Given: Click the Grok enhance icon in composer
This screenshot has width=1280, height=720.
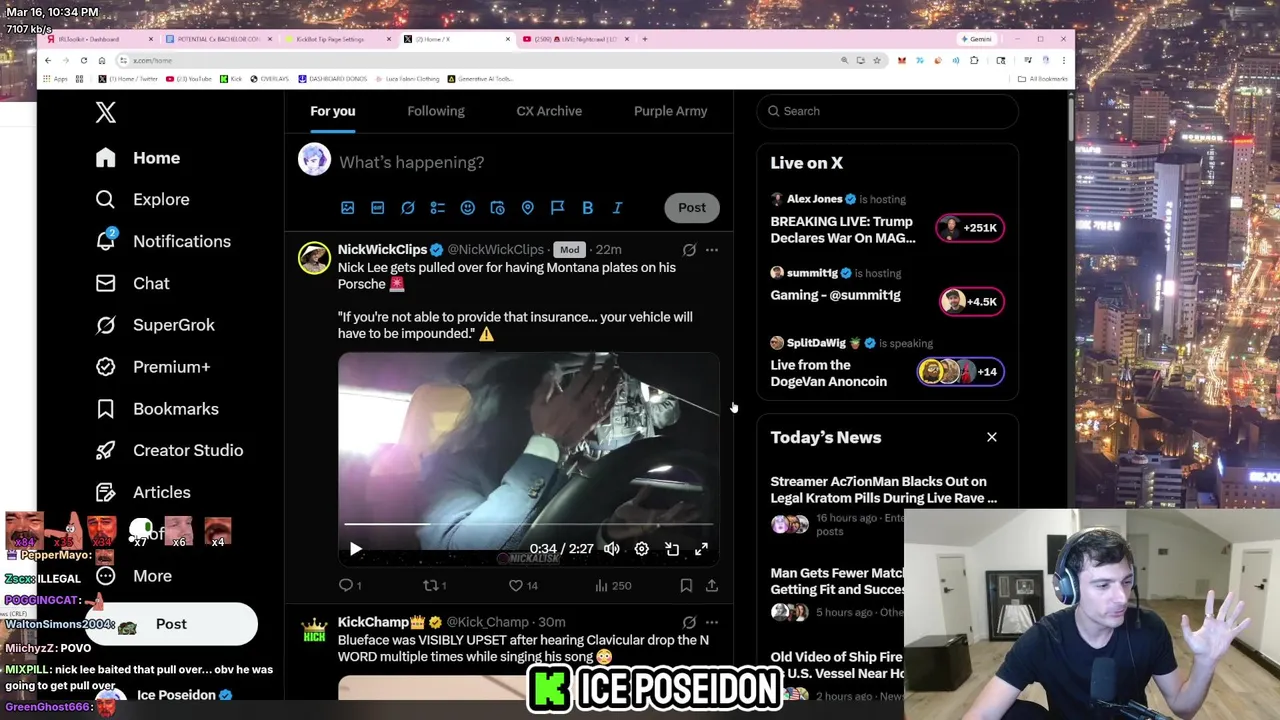Looking at the screenshot, I should point(407,208).
